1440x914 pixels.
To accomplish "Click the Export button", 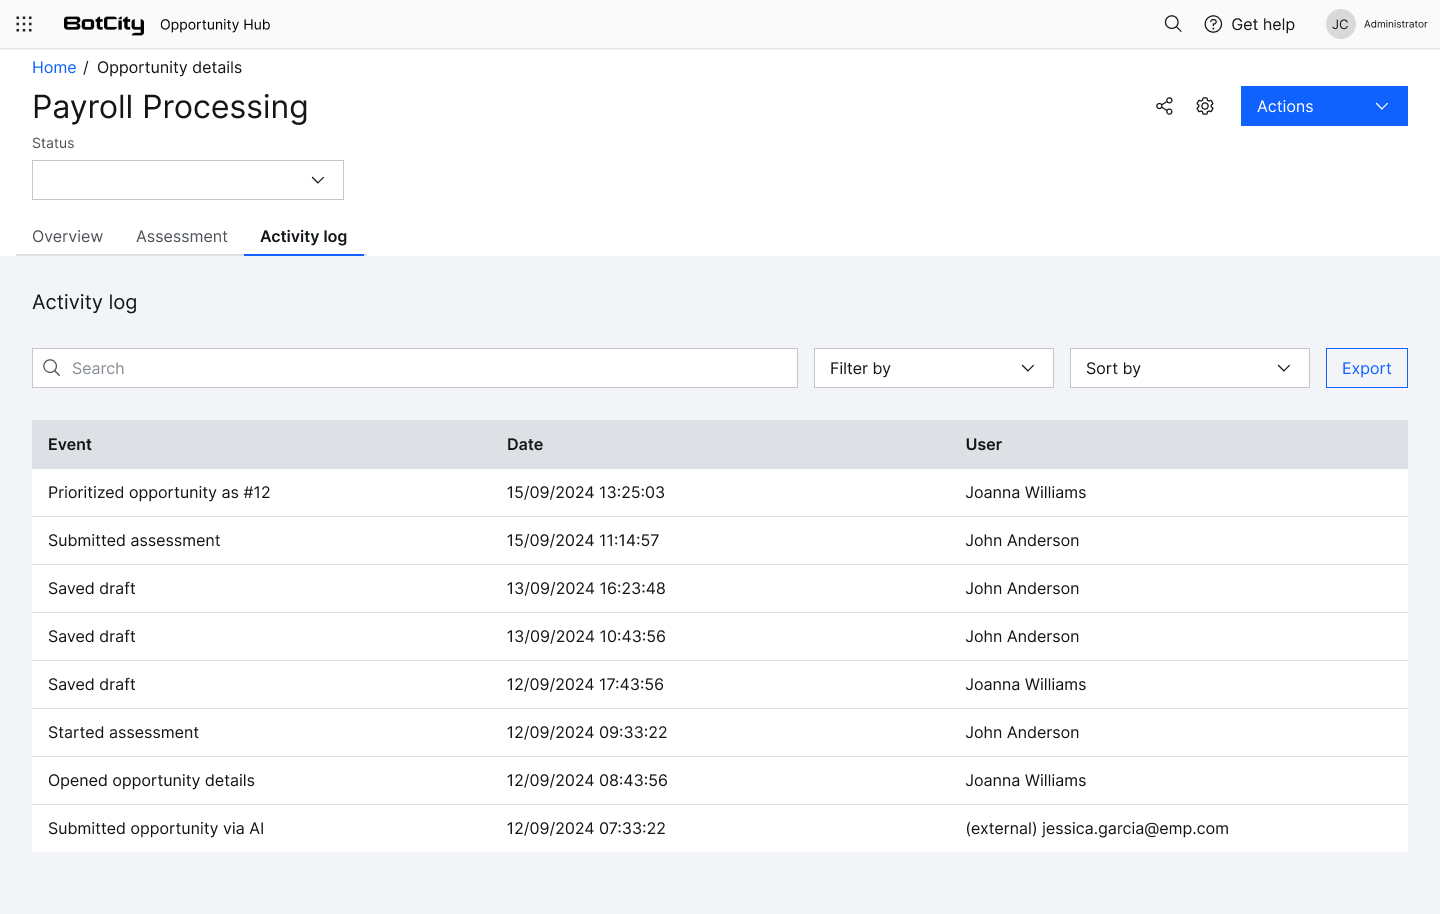I will click(x=1366, y=368).
